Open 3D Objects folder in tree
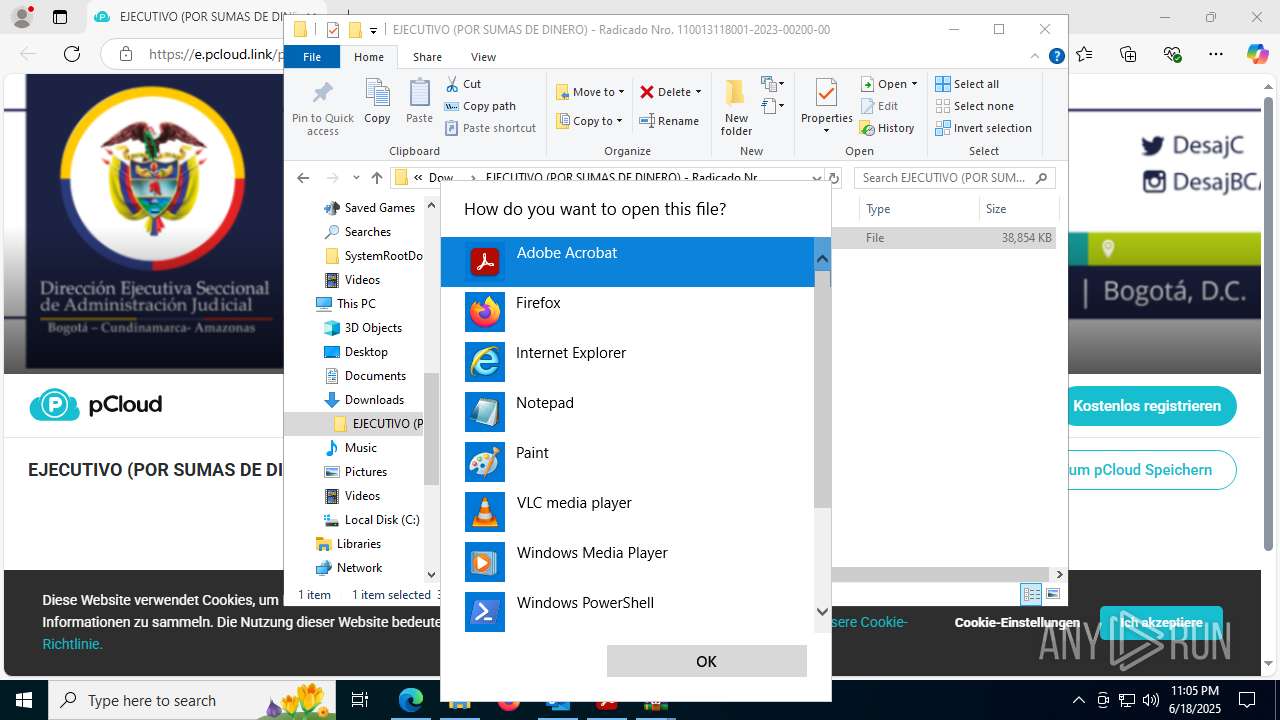The image size is (1280, 720). click(x=363, y=328)
